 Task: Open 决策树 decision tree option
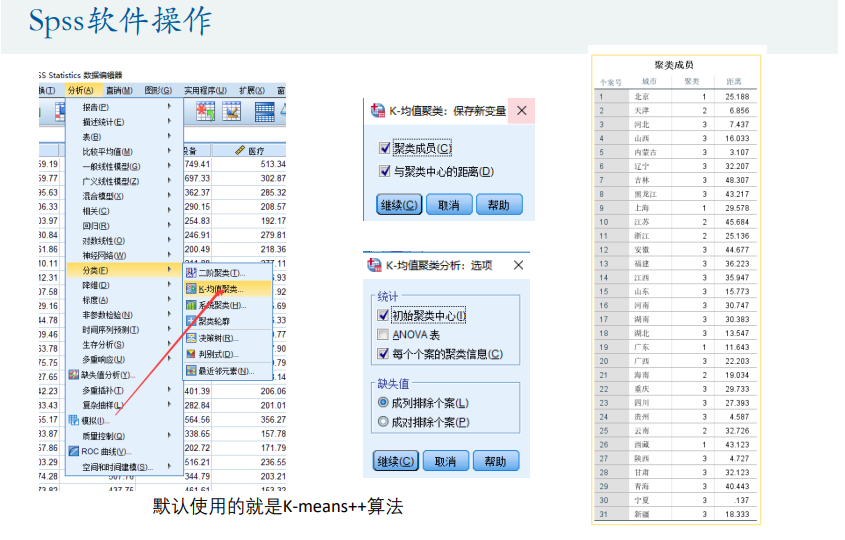click(x=218, y=338)
